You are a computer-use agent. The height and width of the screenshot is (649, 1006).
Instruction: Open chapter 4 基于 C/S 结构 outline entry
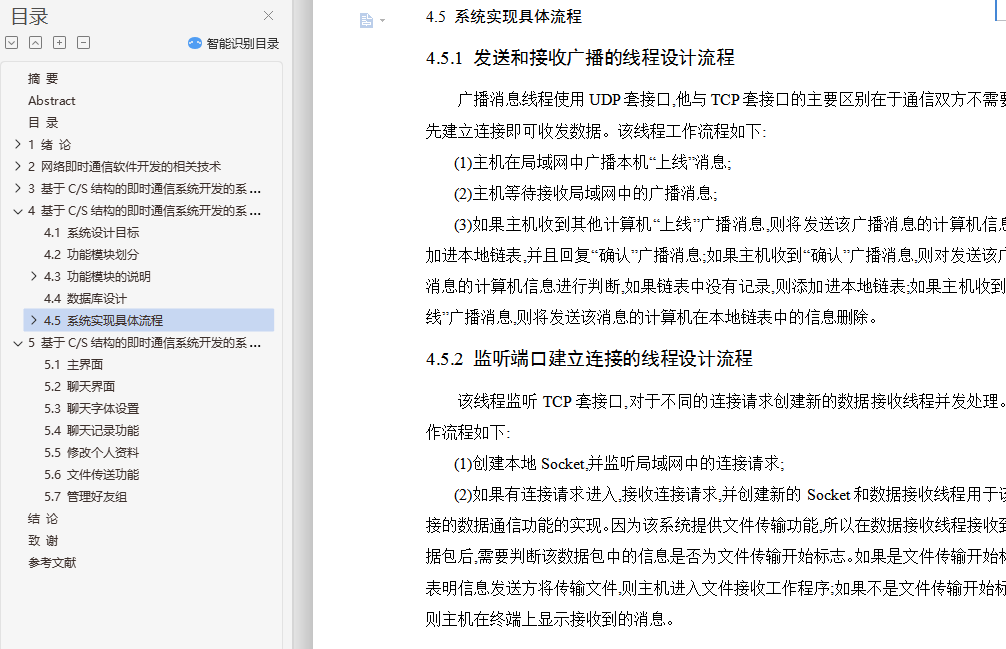pos(144,210)
